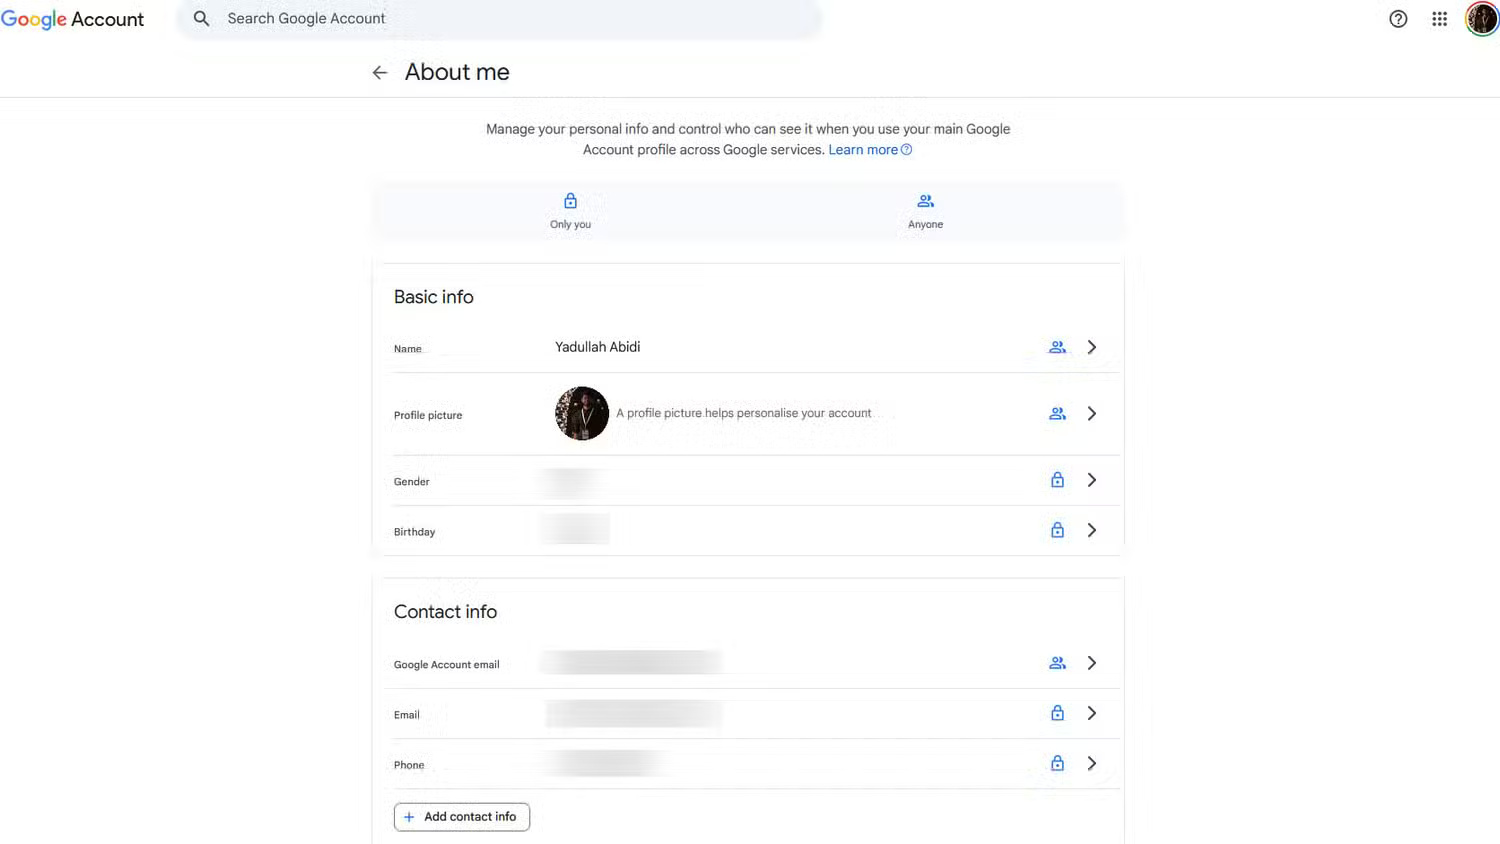Toggle visibility icon for Profile picture
This screenshot has height=844, width=1500.
coord(1057,413)
